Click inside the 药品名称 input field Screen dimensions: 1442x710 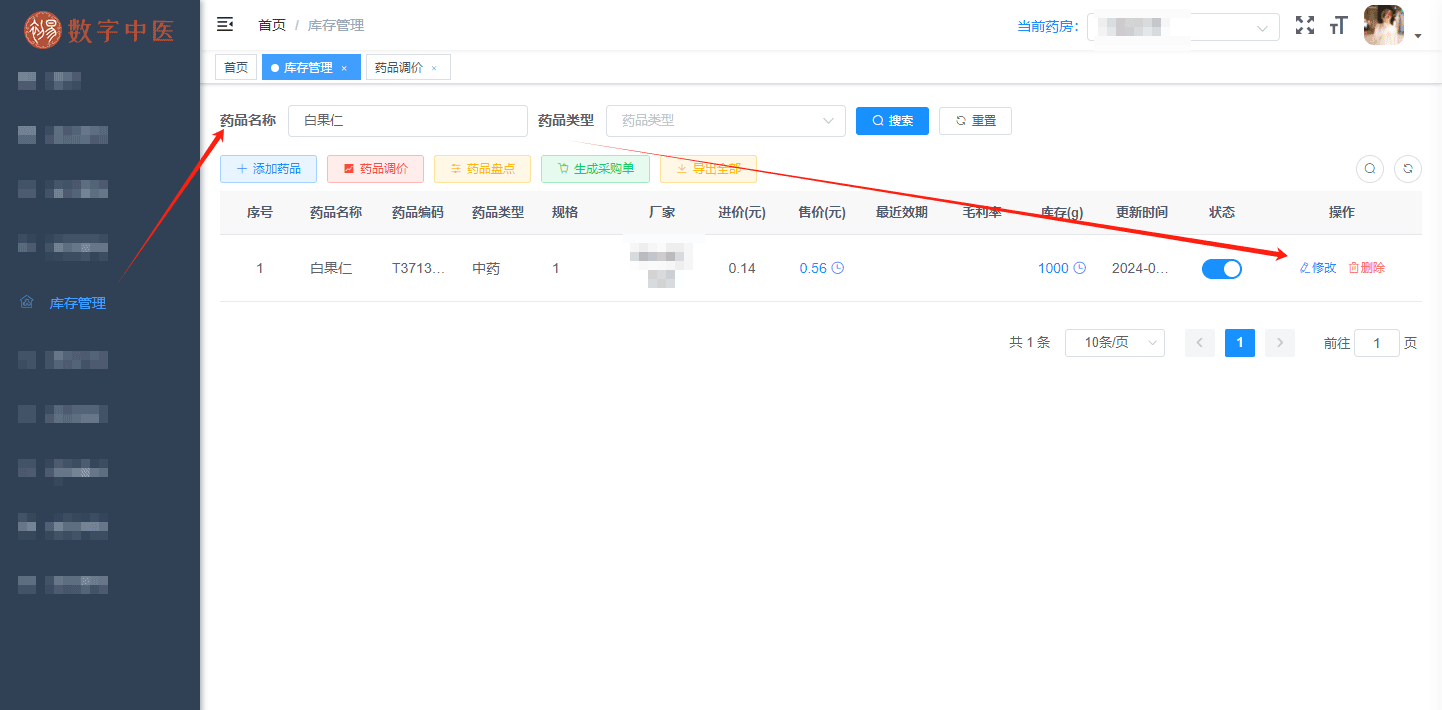pos(407,120)
